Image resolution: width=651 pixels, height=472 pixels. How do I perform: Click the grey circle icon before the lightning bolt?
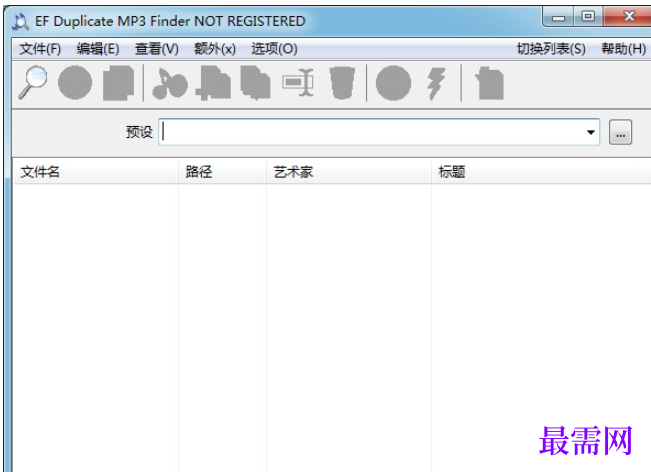[394, 83]
